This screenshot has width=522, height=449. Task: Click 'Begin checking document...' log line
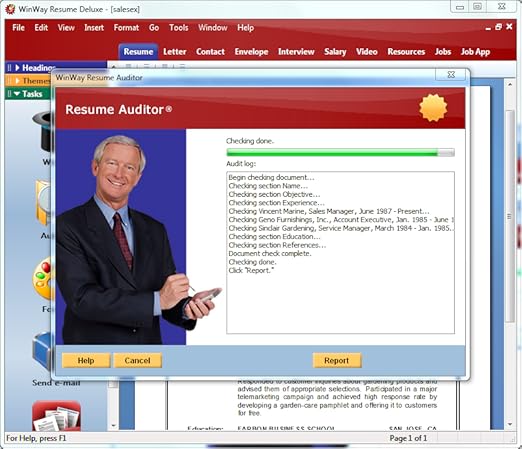[x=271, y=177]
